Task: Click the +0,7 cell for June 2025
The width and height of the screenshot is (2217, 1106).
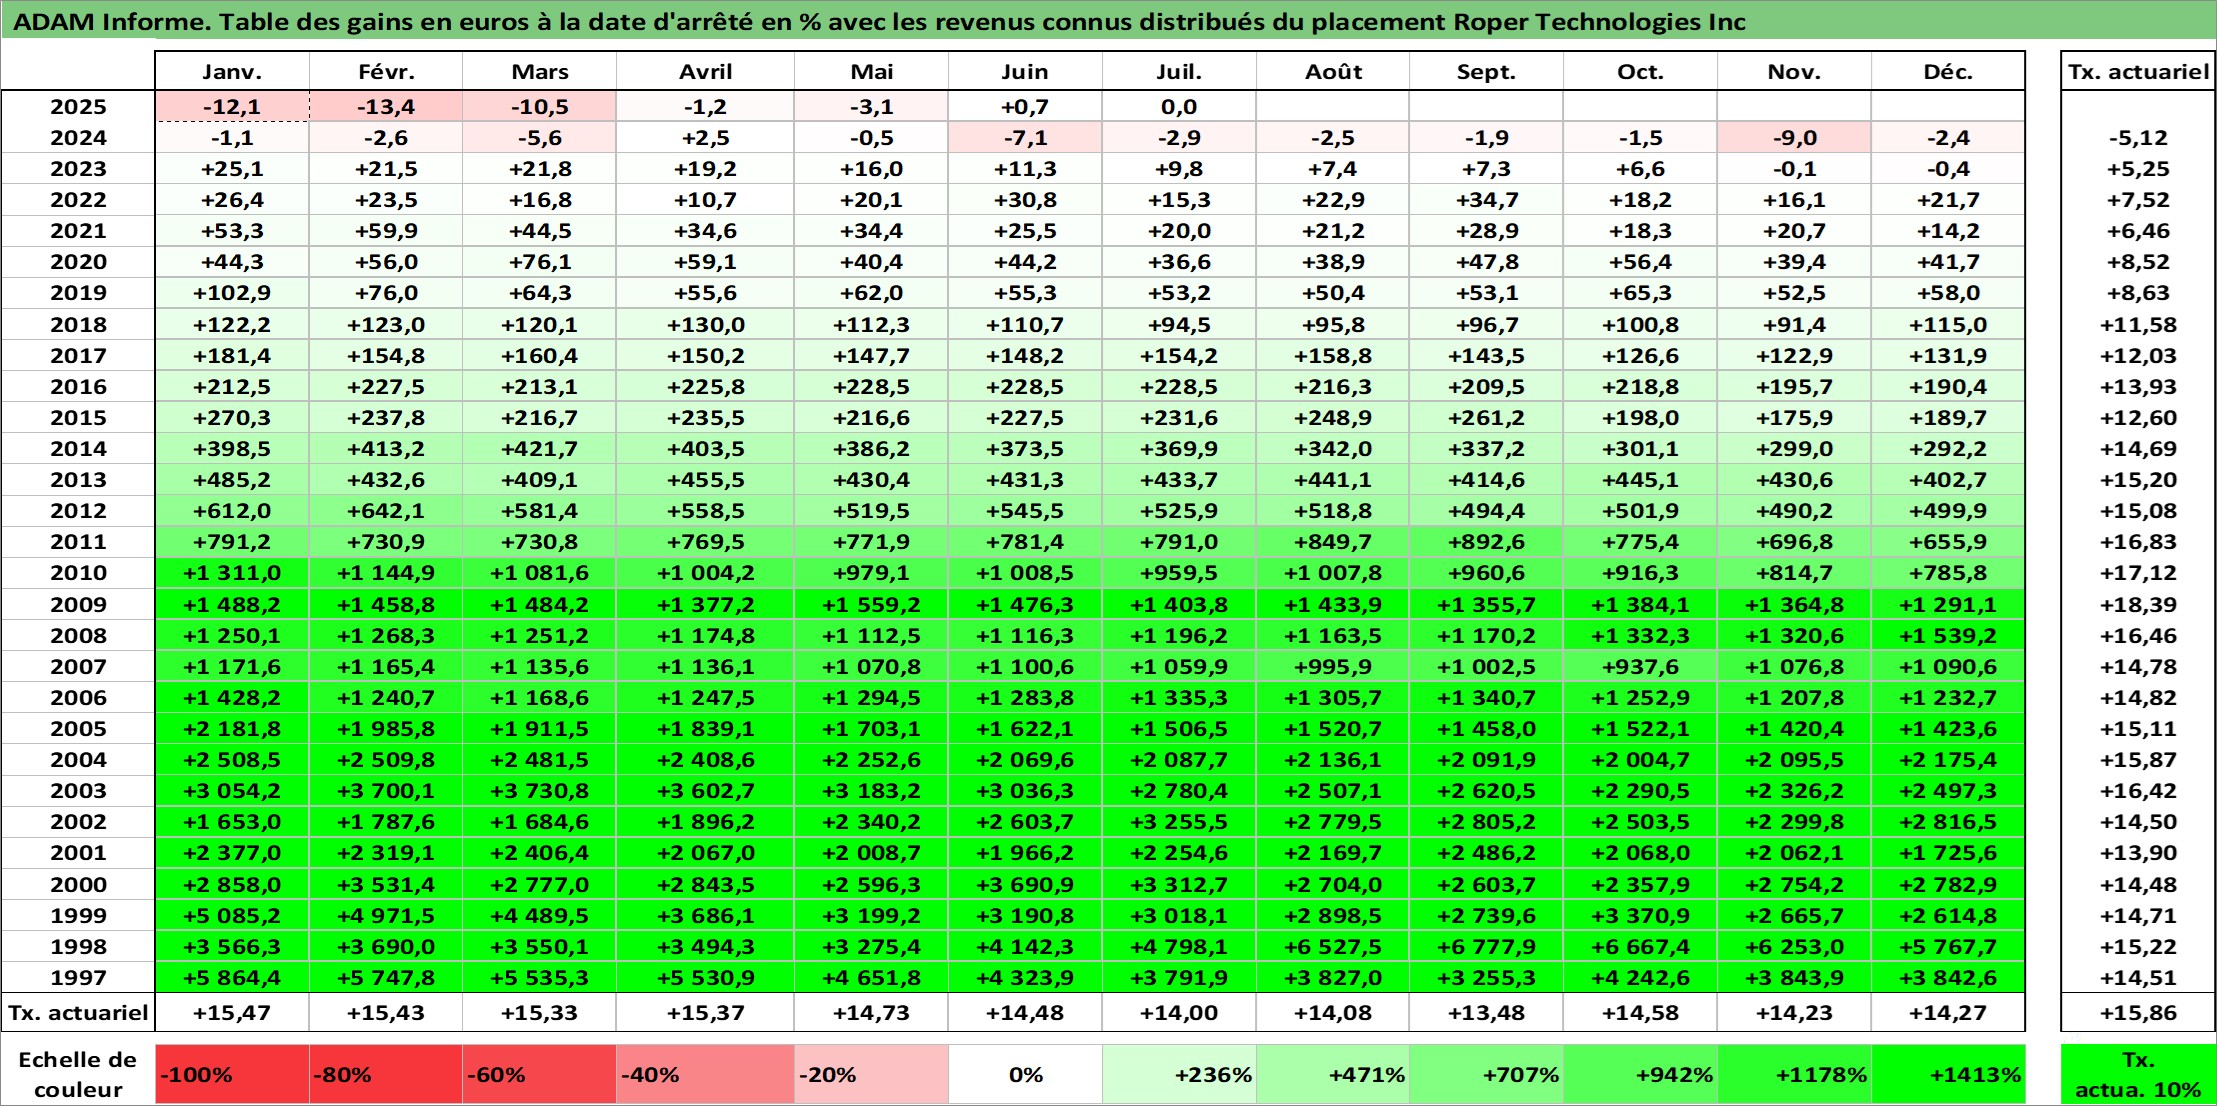Action: [1025, 106]
